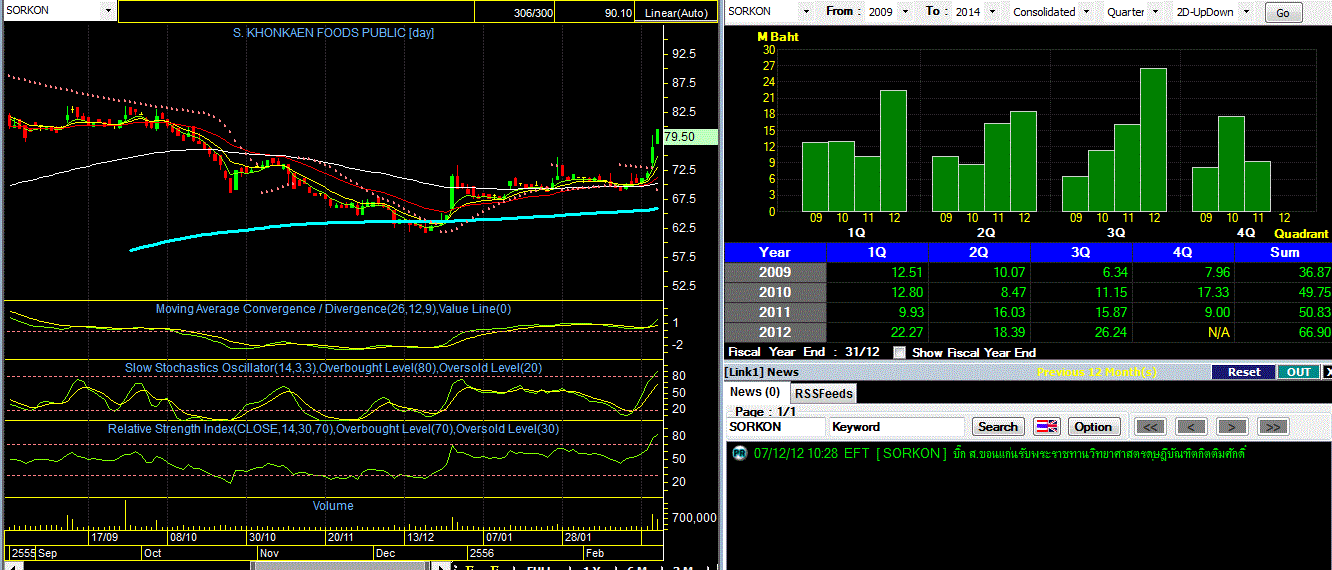This screenshot has height=570, width=1332.
Task: Click the Page : 1/1 indicator
Action: pos(767,411)
